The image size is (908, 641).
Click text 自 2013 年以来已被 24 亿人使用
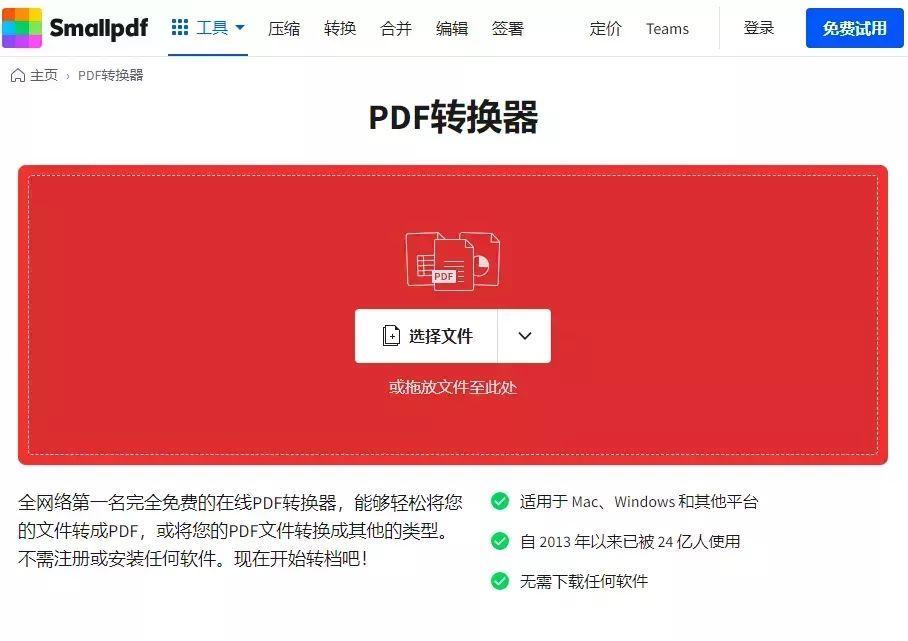(x=630, y=541)
